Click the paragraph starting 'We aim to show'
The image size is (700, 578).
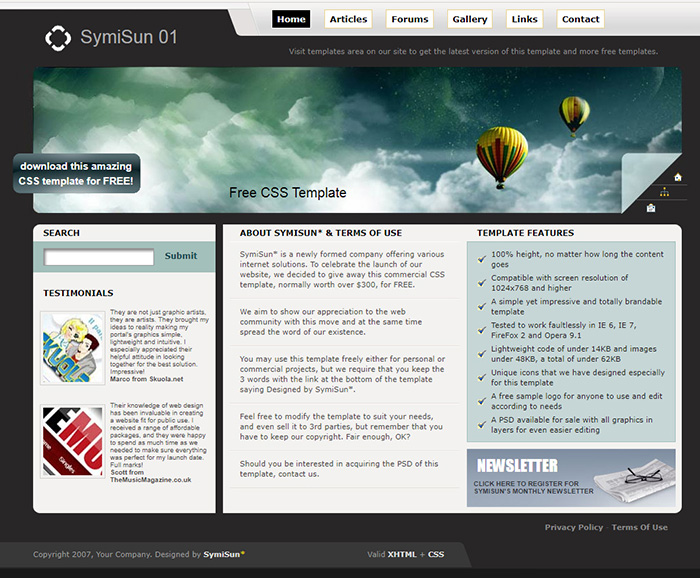point(331,322)
